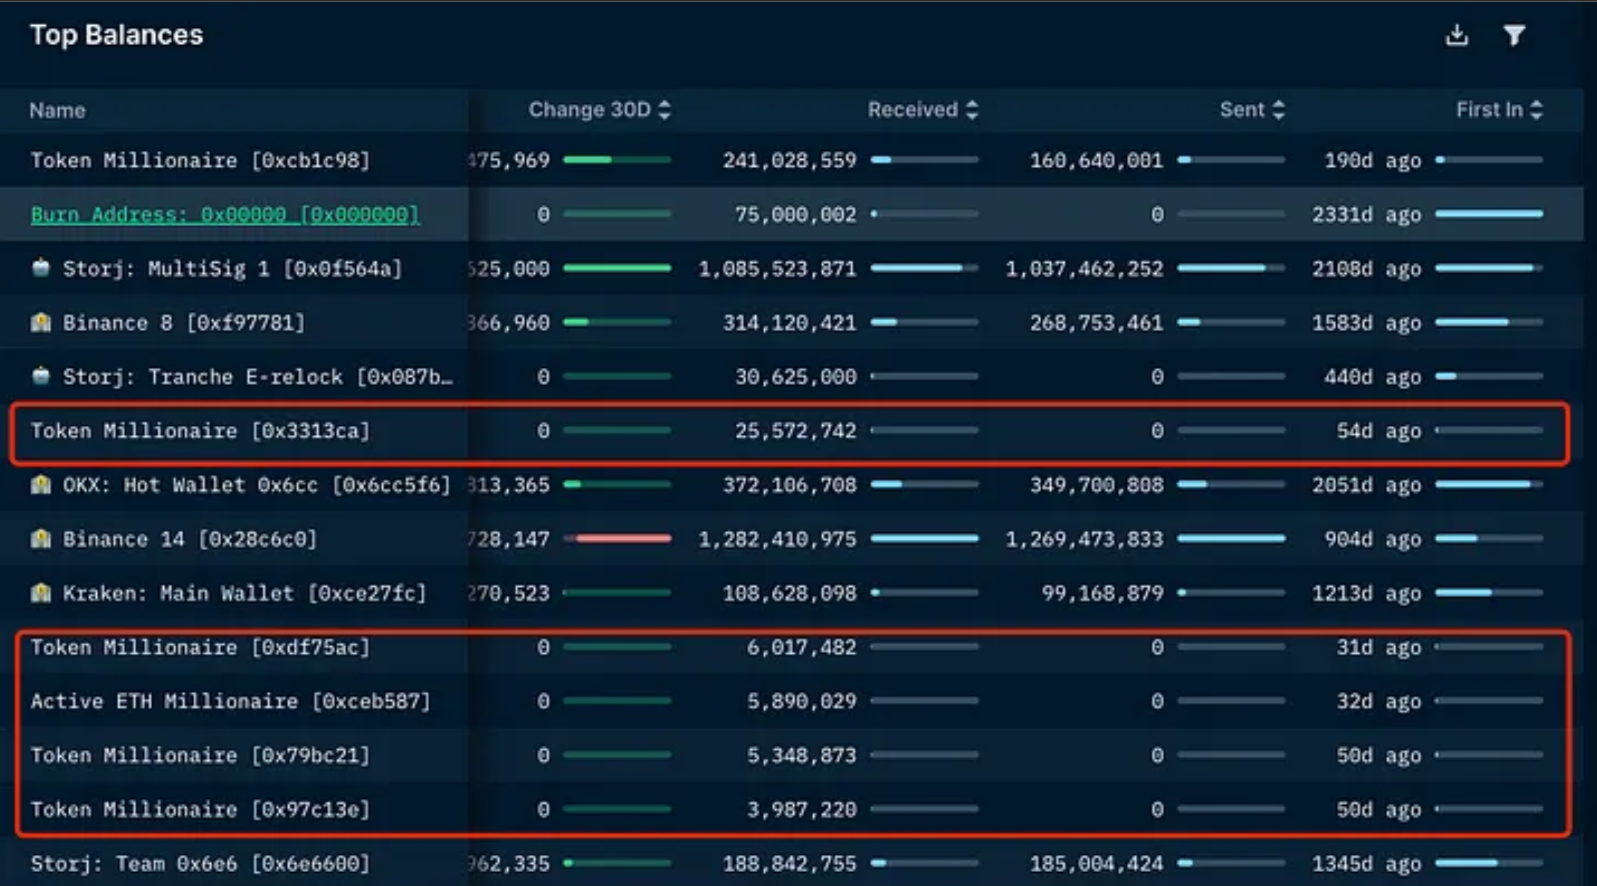Click the Storj: Tranche E-relock icon
This screenshot has height=886, width=1597.
[41, 376]
